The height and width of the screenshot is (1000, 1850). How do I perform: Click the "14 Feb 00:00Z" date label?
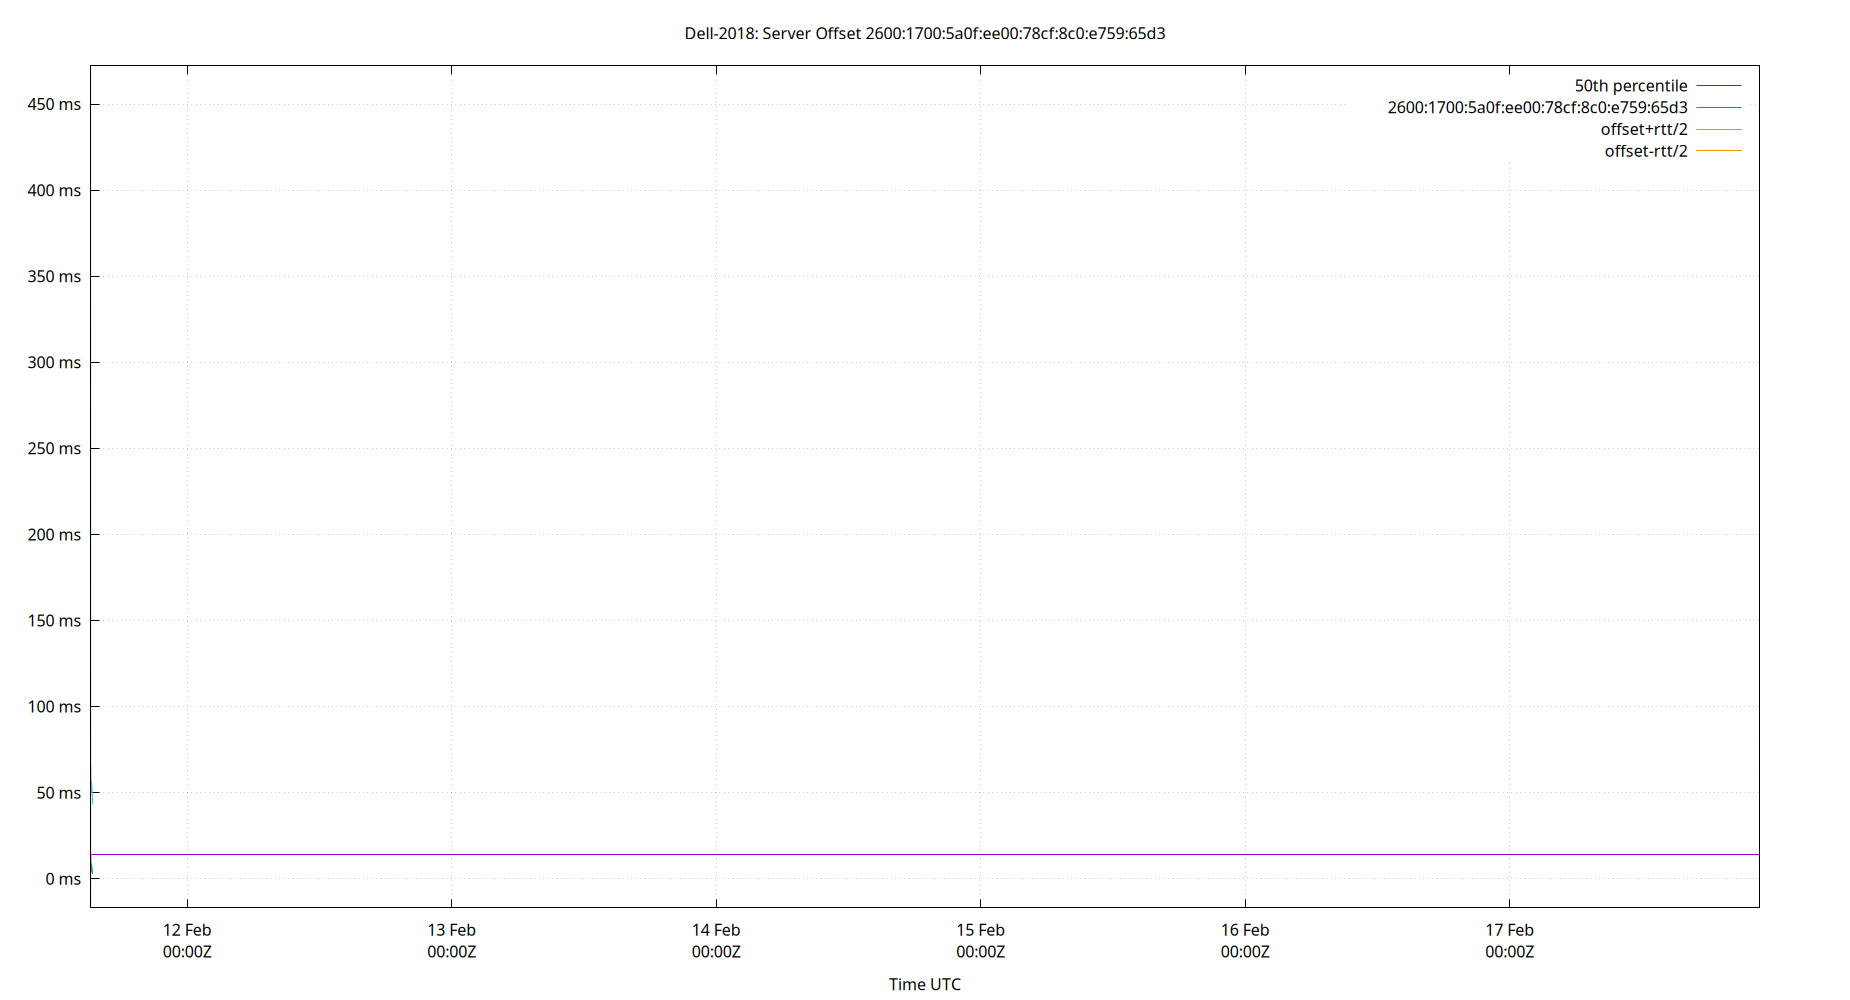716,940
